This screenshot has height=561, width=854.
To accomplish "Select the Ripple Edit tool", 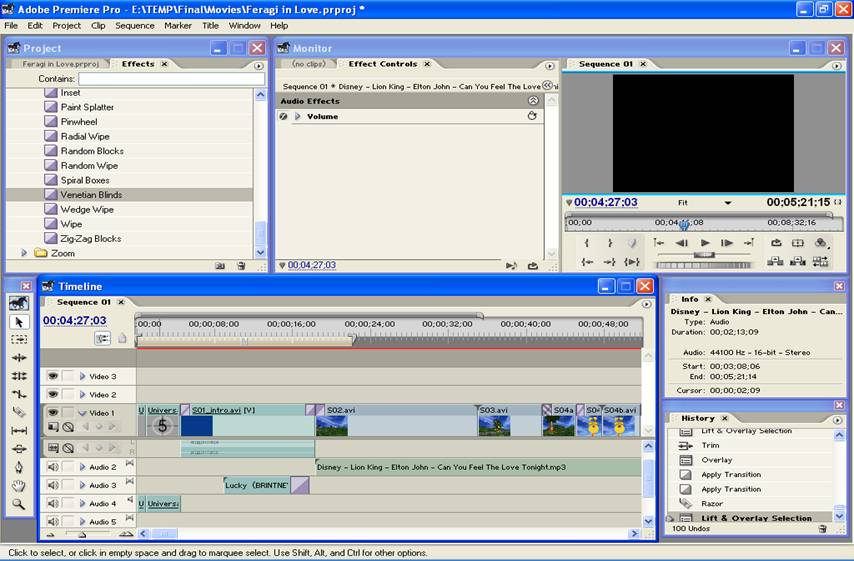I will click(19, 358).
